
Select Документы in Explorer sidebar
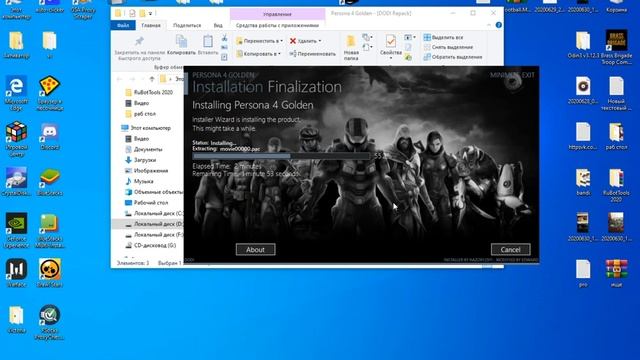pyautogui.click(x=144, y=149)
